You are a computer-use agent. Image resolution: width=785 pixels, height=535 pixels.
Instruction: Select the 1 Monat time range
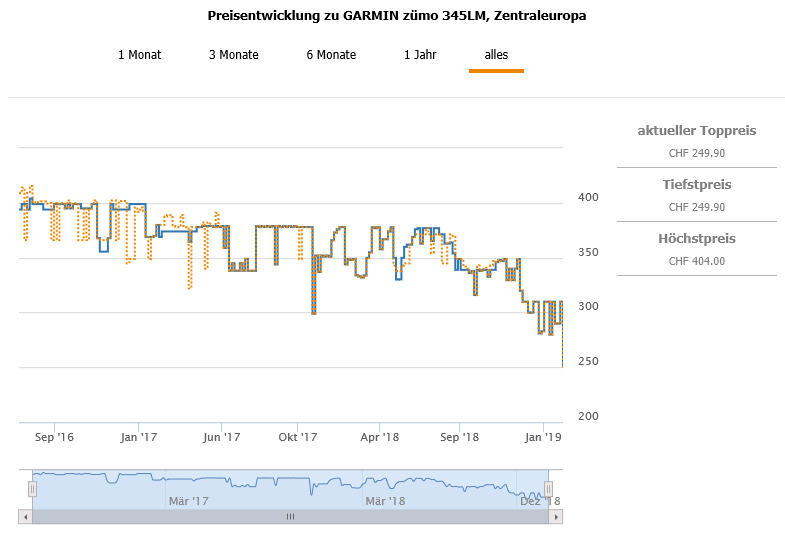point(139,55)
